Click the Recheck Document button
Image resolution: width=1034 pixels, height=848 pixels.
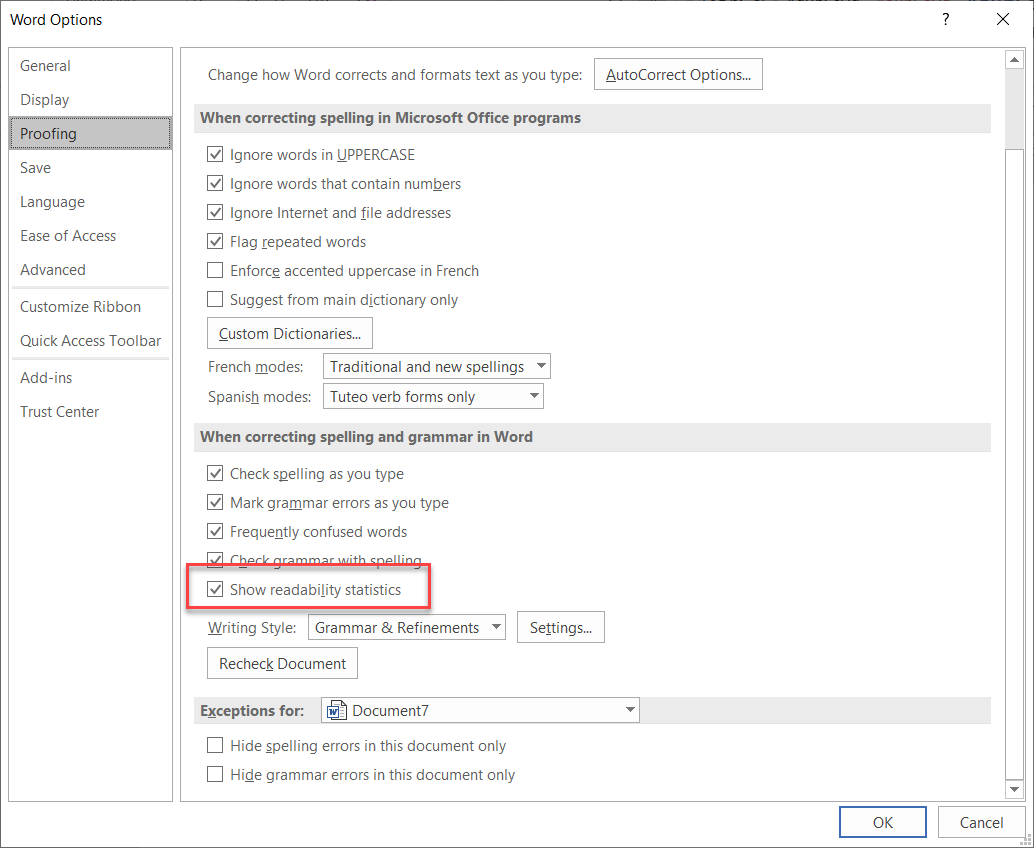[x=282, y=663]
